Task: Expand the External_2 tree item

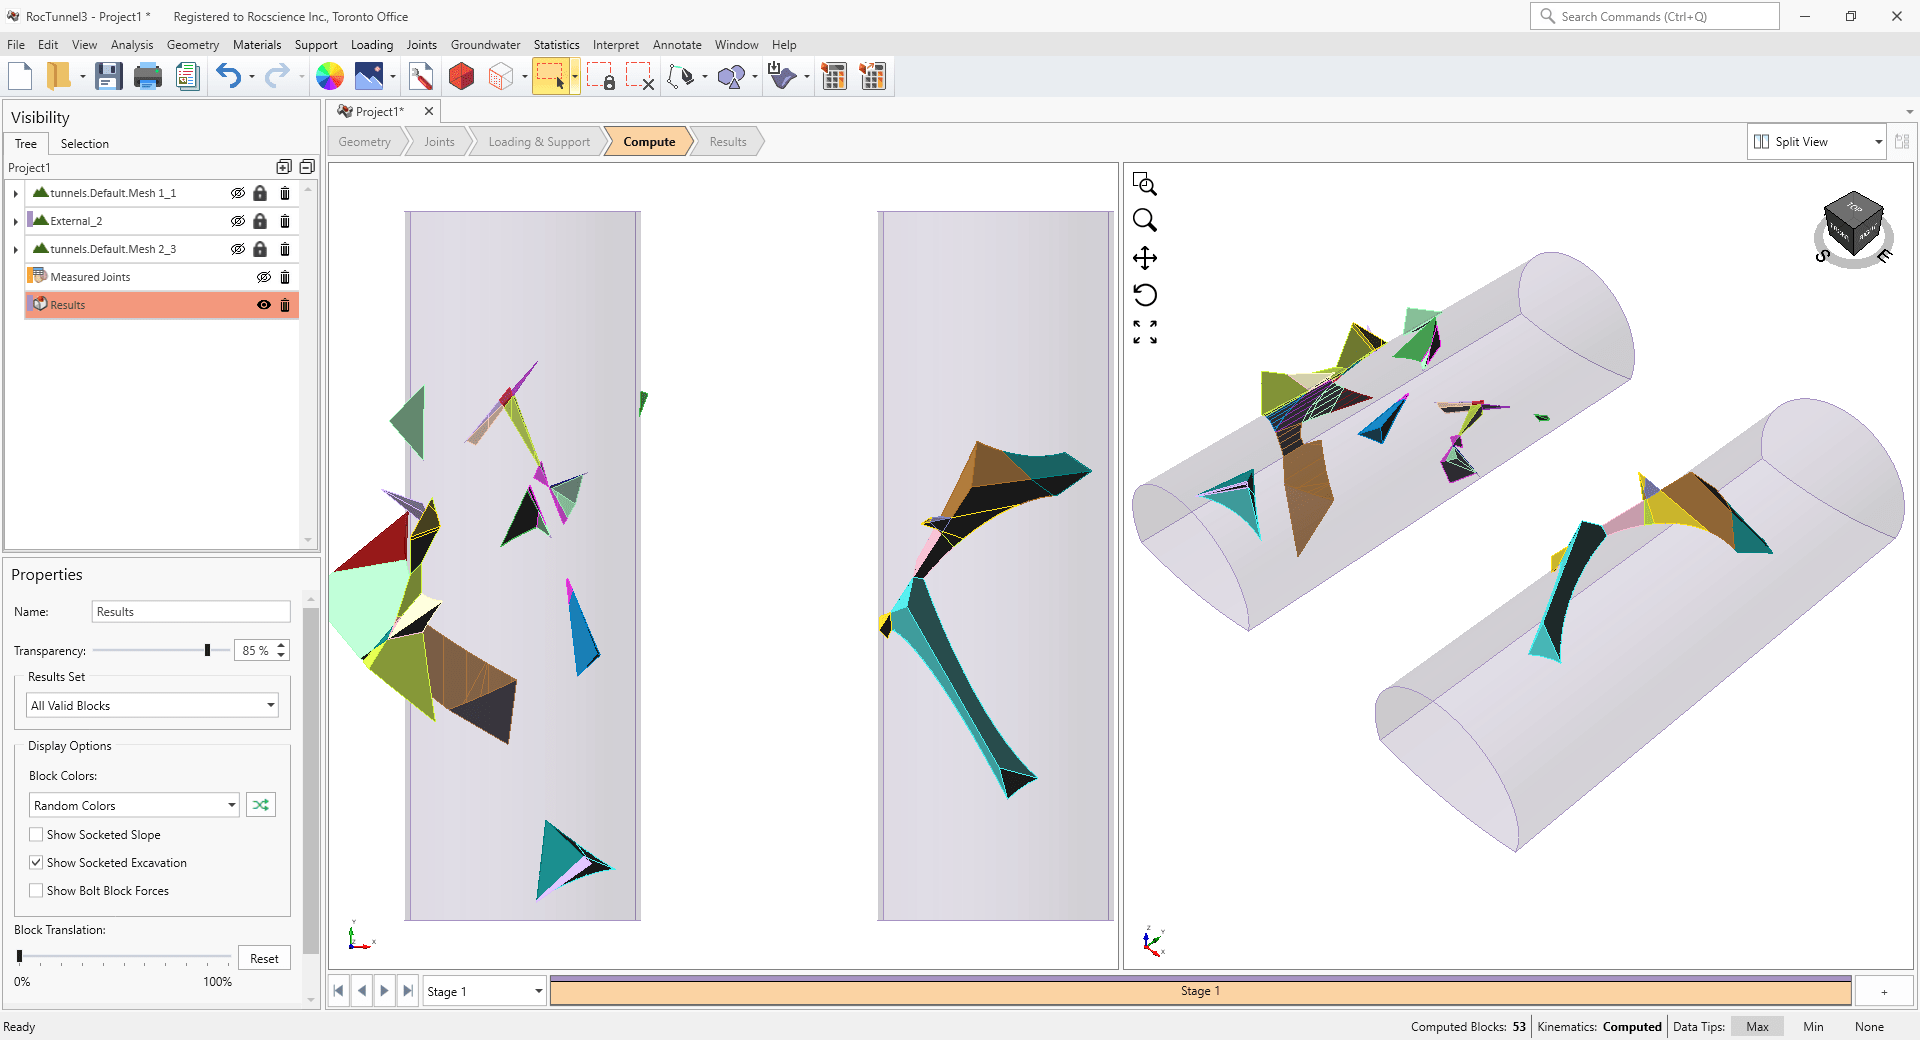Action: (x=13, y=220)
